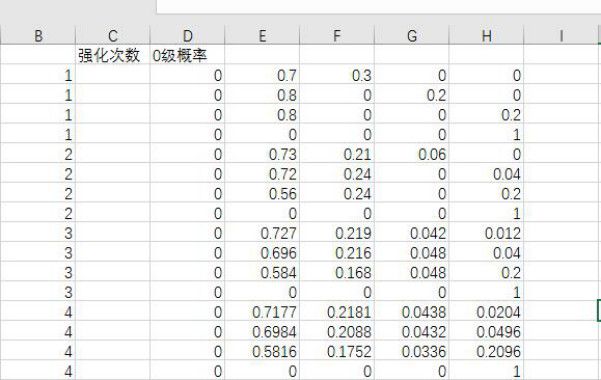The image size is (601, 380).
Task: Select cell with value 0.2181
Action: click(x=337, y=312)
